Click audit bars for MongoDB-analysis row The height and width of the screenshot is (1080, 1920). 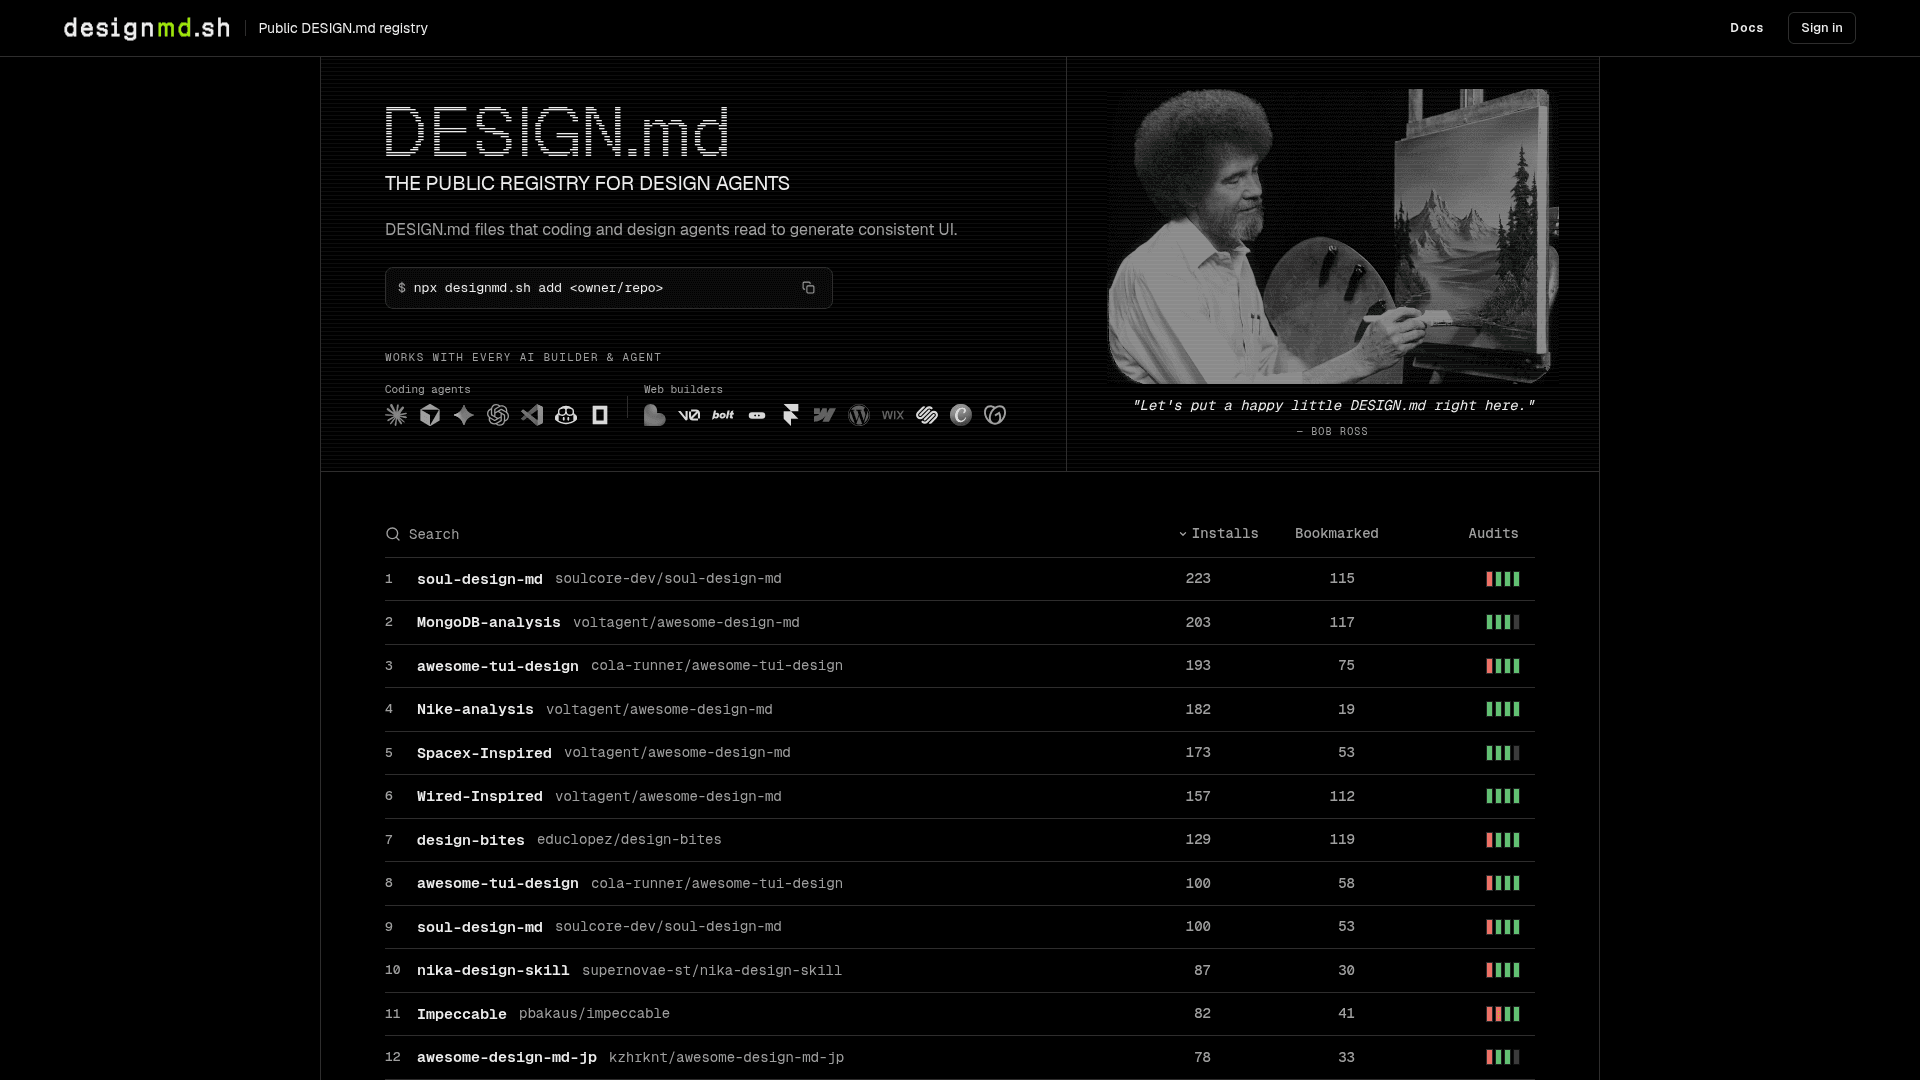tap(1503, 622)
